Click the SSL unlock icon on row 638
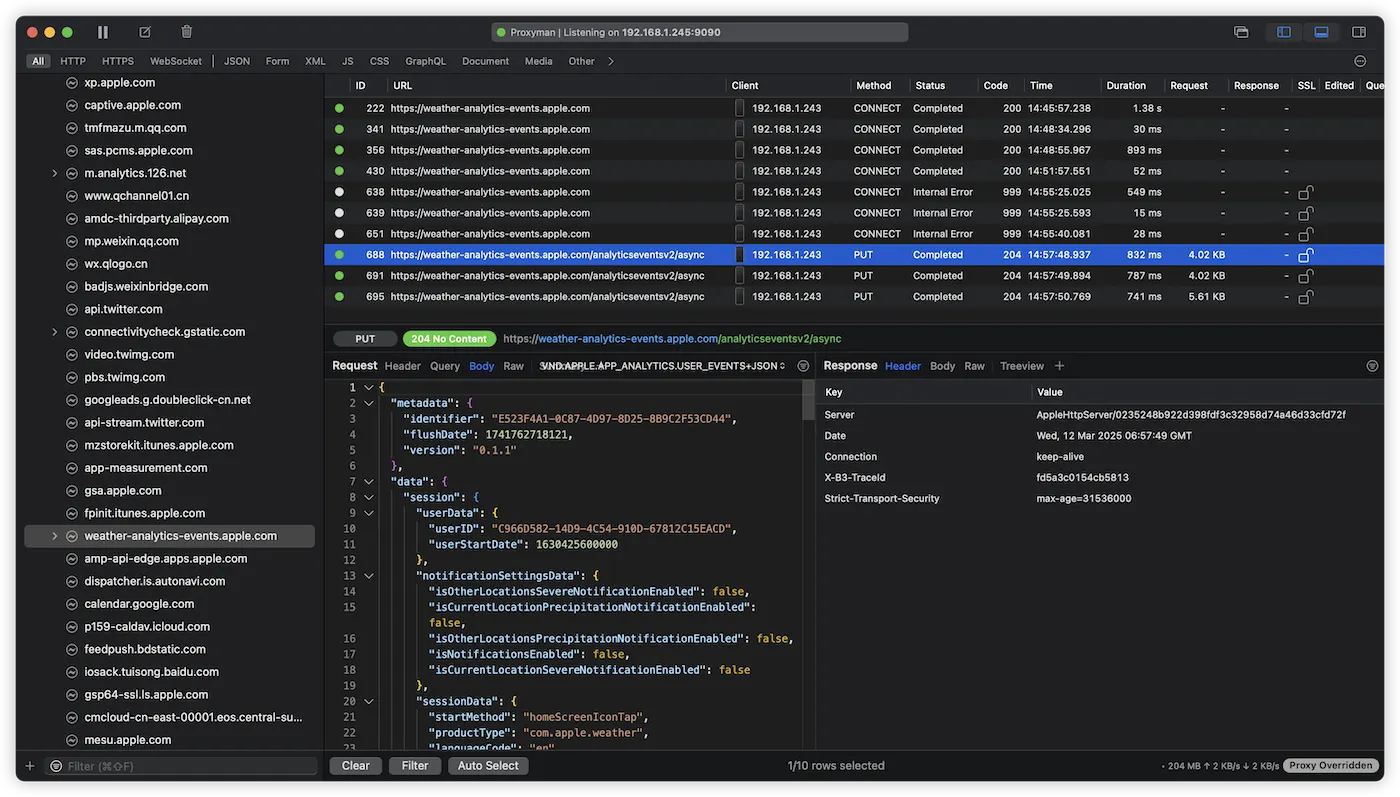Screen dimensions: 1400x797 [1305, 192]
